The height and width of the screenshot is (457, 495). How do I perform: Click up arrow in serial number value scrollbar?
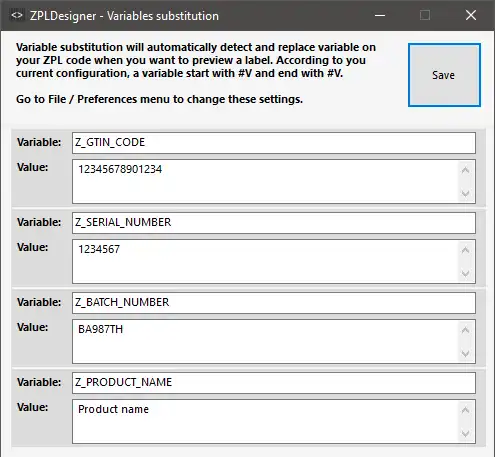click(465, 250)
